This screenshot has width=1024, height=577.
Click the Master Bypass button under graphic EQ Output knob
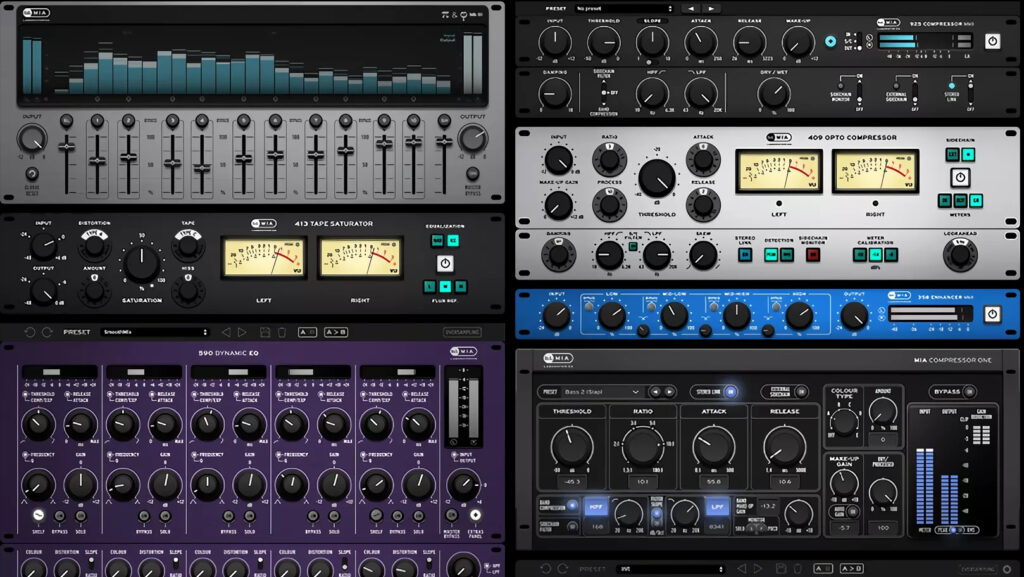(473, 174)
